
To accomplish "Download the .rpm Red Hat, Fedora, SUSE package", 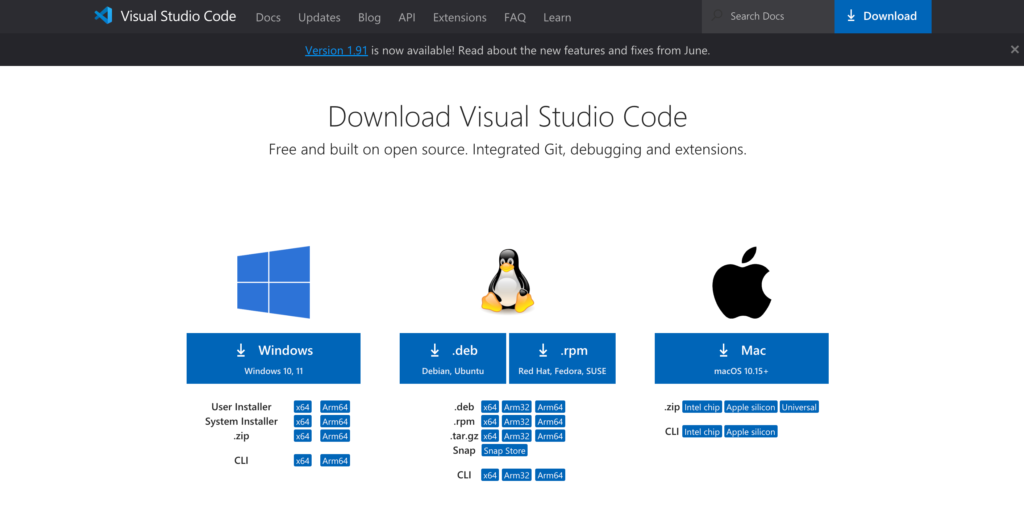I will (x=562, y=358).
